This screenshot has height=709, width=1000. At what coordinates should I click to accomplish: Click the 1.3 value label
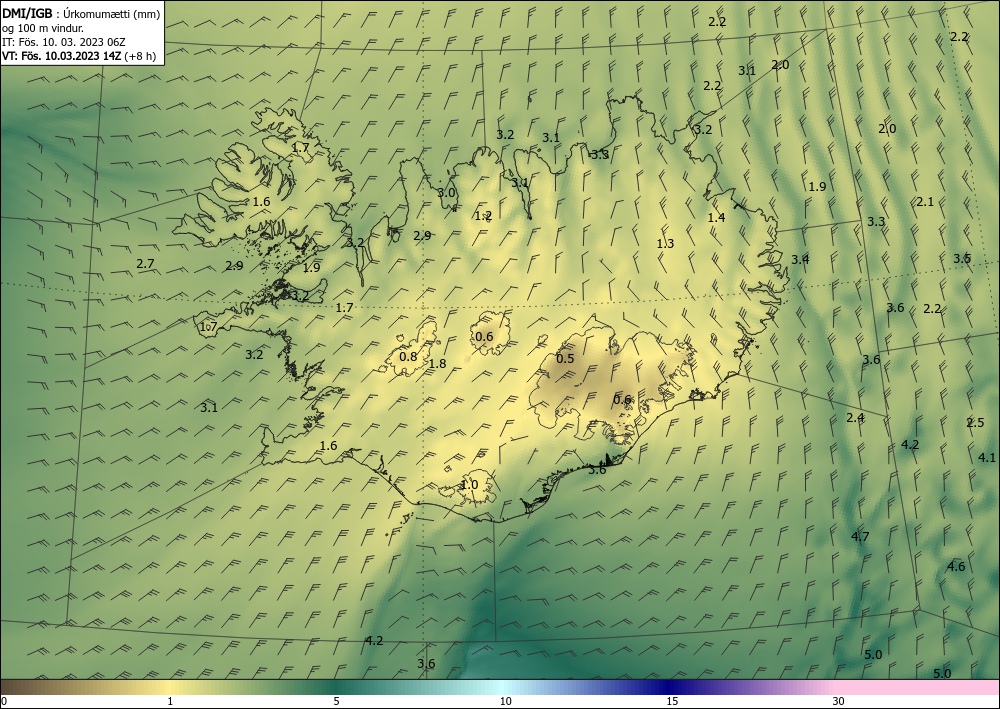[x=665, y=244]
